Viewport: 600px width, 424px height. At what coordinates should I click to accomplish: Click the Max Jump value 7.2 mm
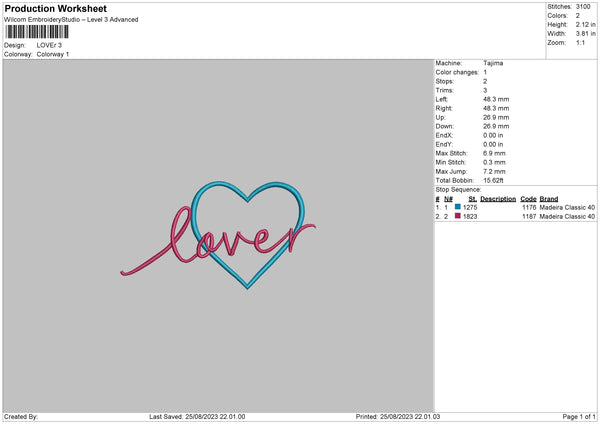coord(494,171)
